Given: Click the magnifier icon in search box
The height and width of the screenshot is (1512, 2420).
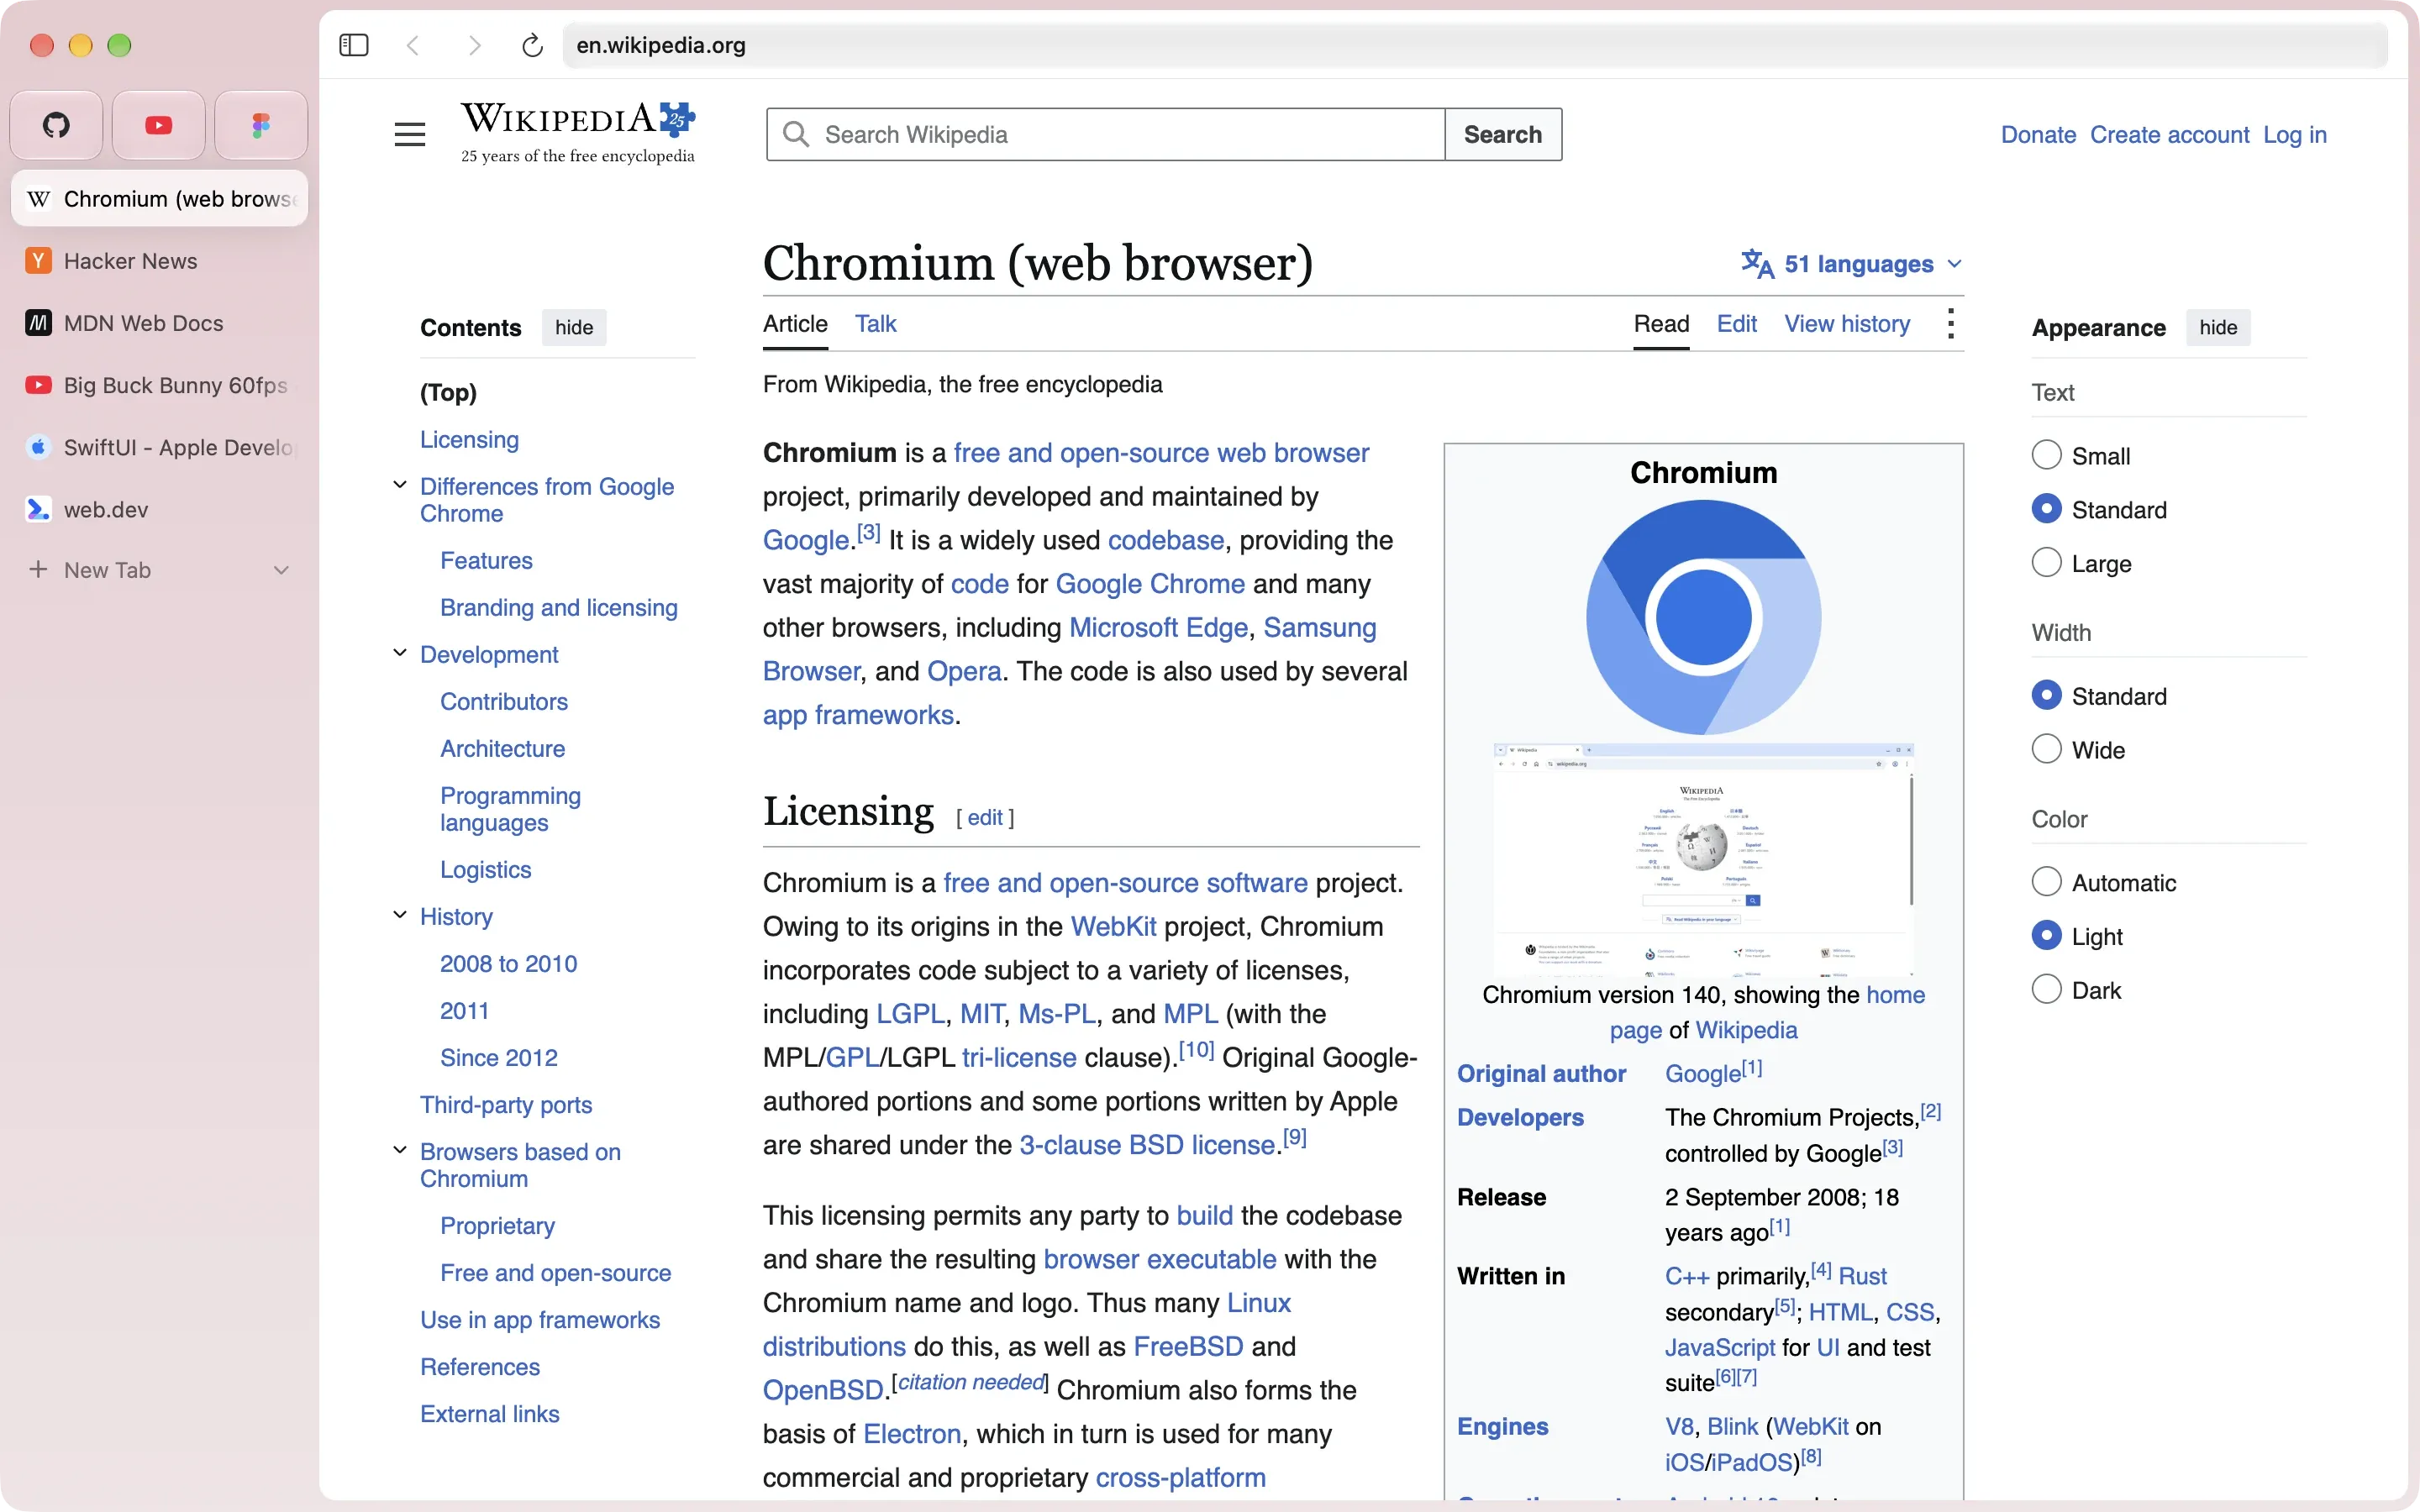Looking at the screenshot, I should (x=796, y=134).
